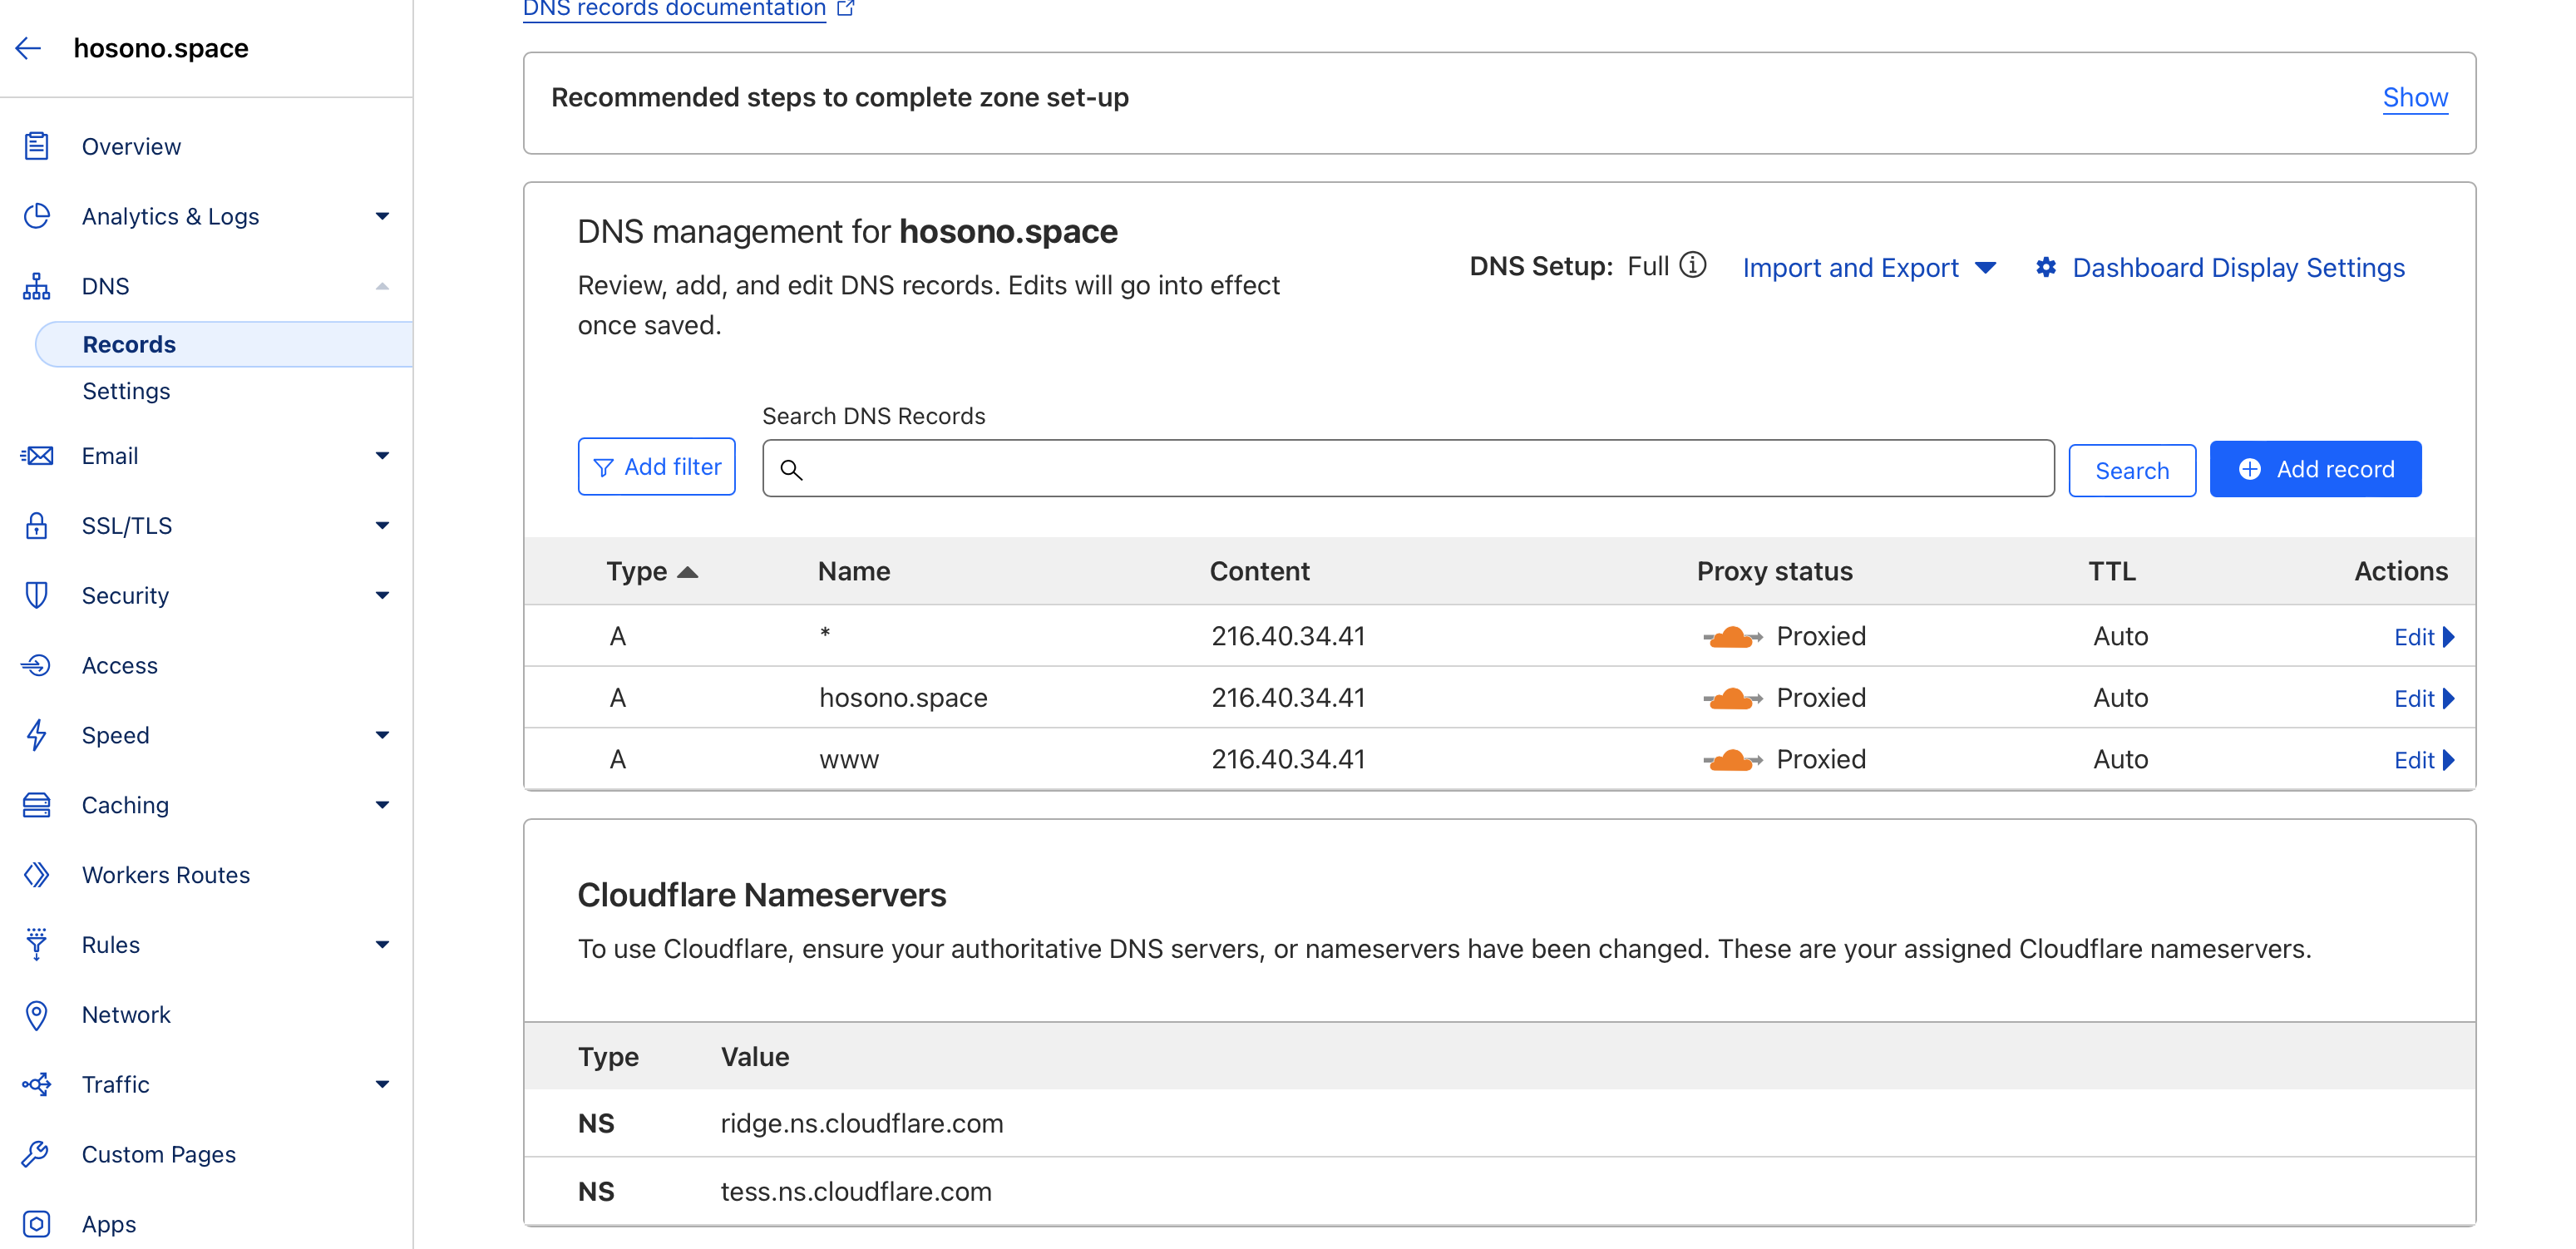Select the tess.ns.cloudflare.com nameserver value
The image size is (2576, 1249).
[856, 1192]
